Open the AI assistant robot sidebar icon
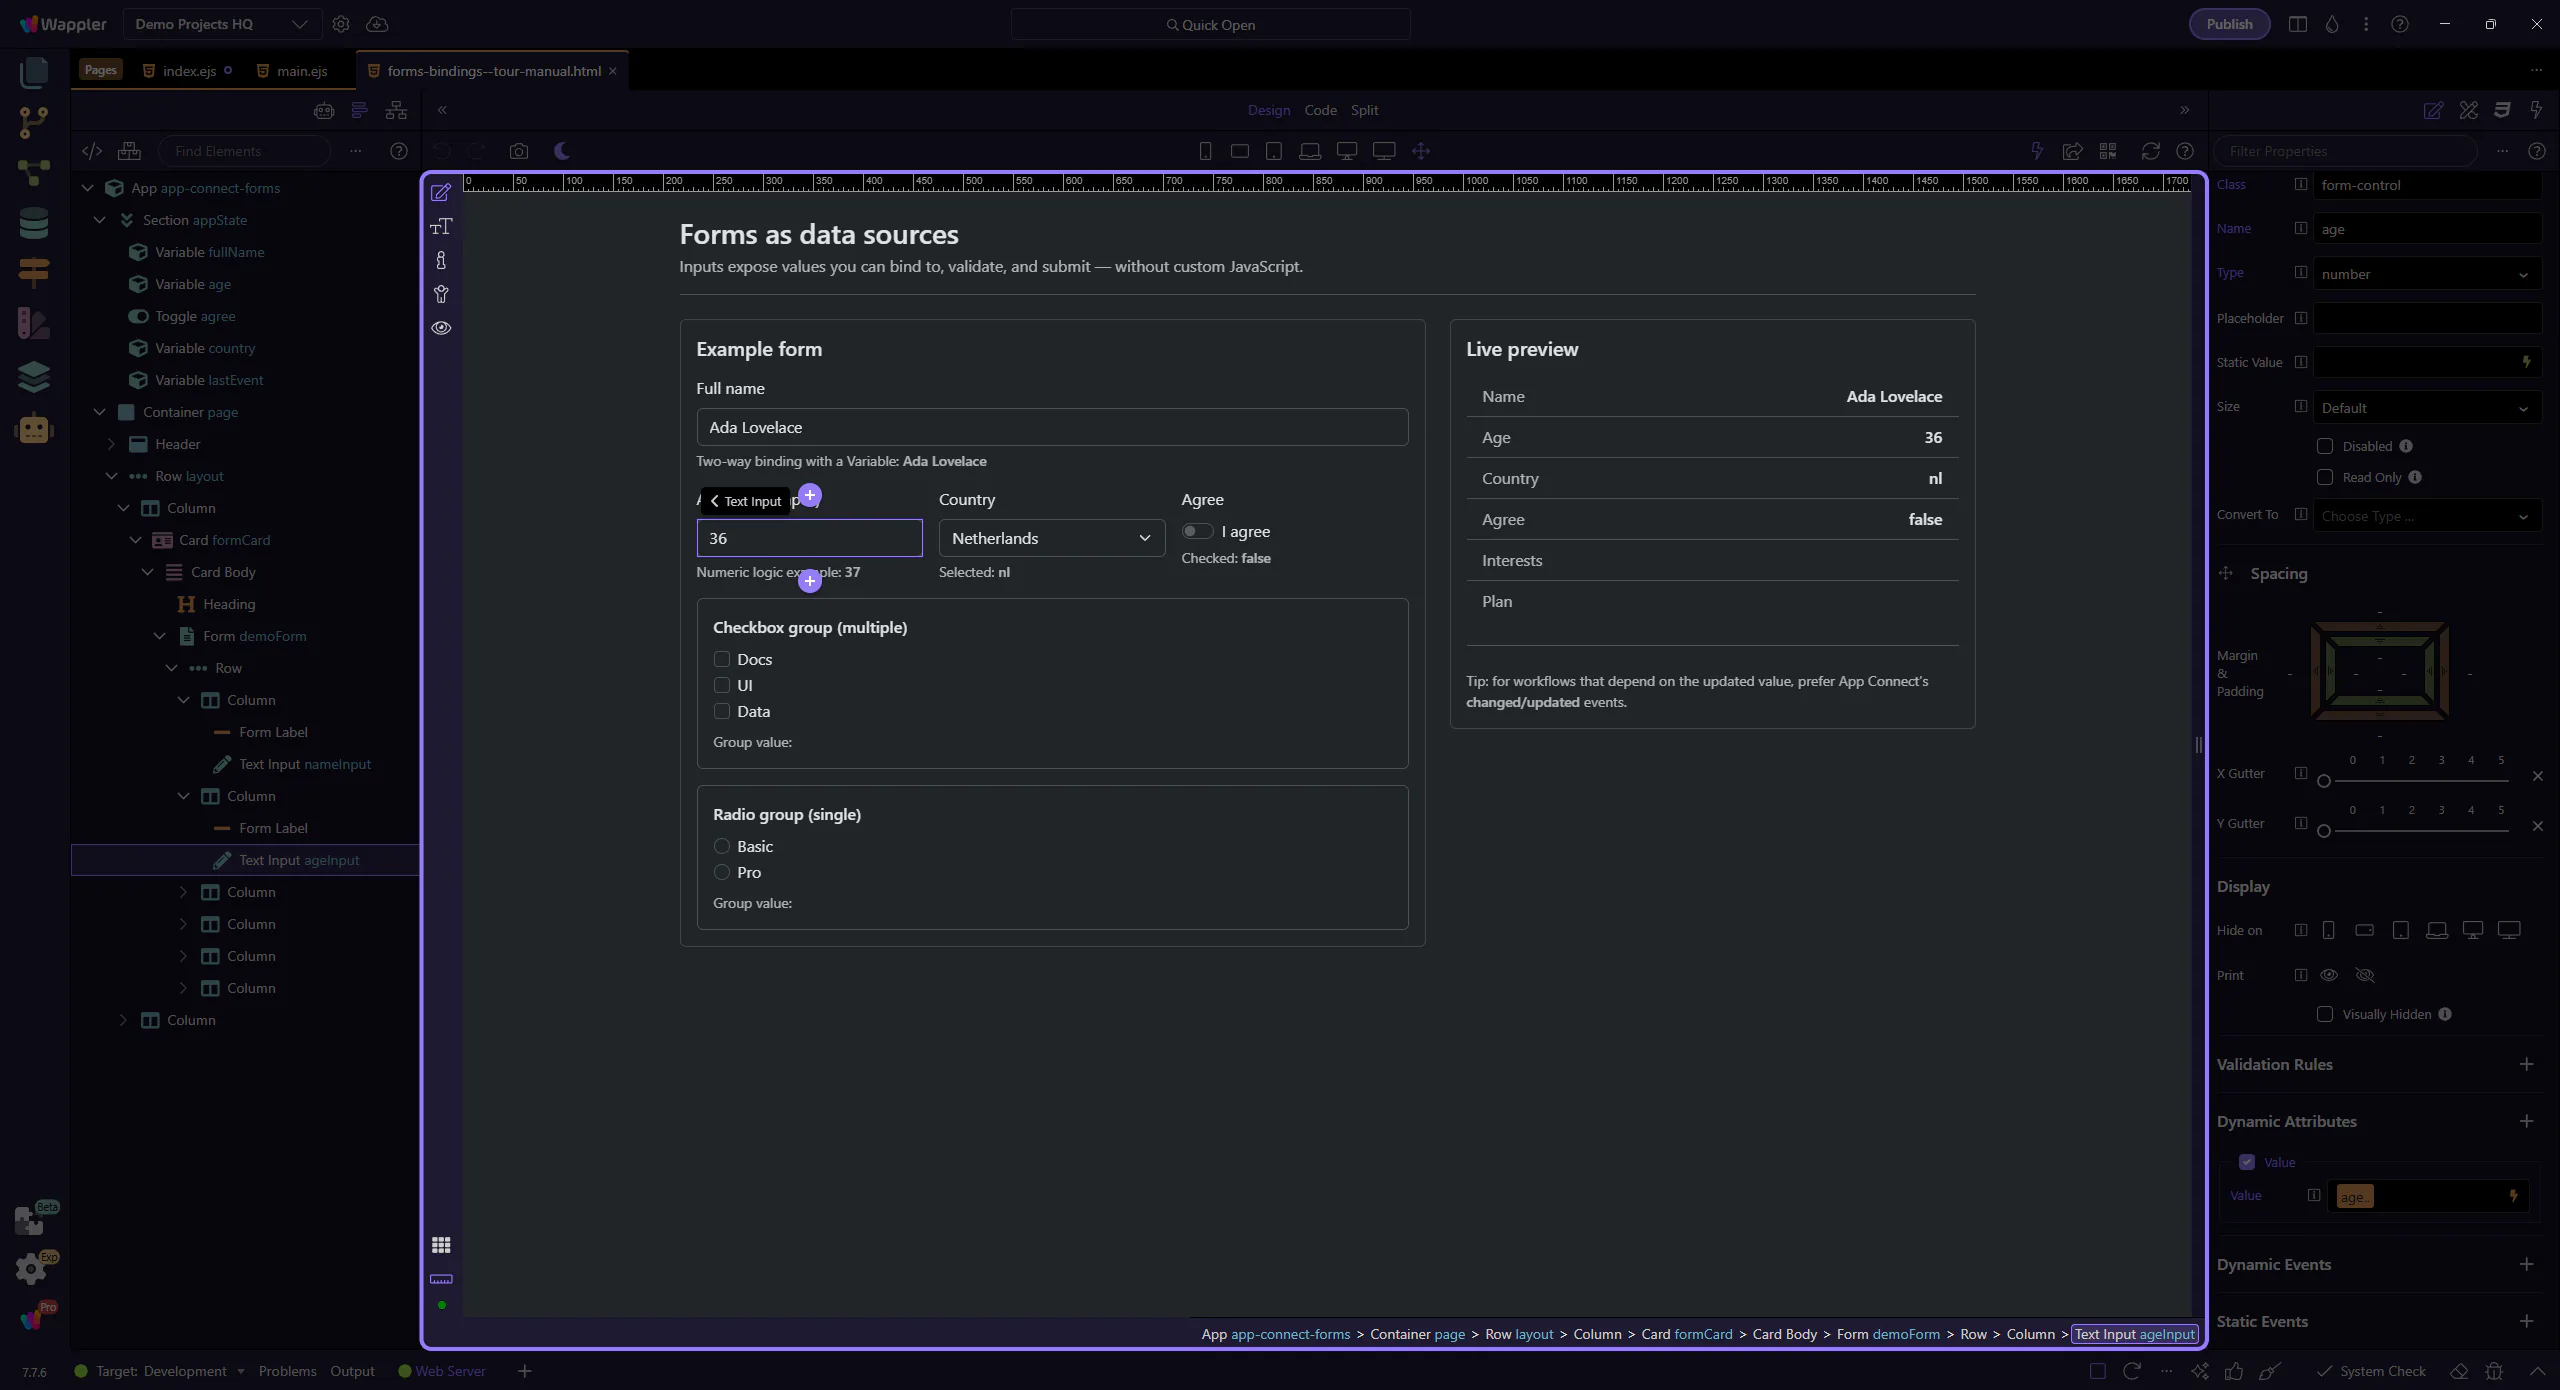Image resolution: width=2560 pixels, height=1390 pixels. click(33, 429)
